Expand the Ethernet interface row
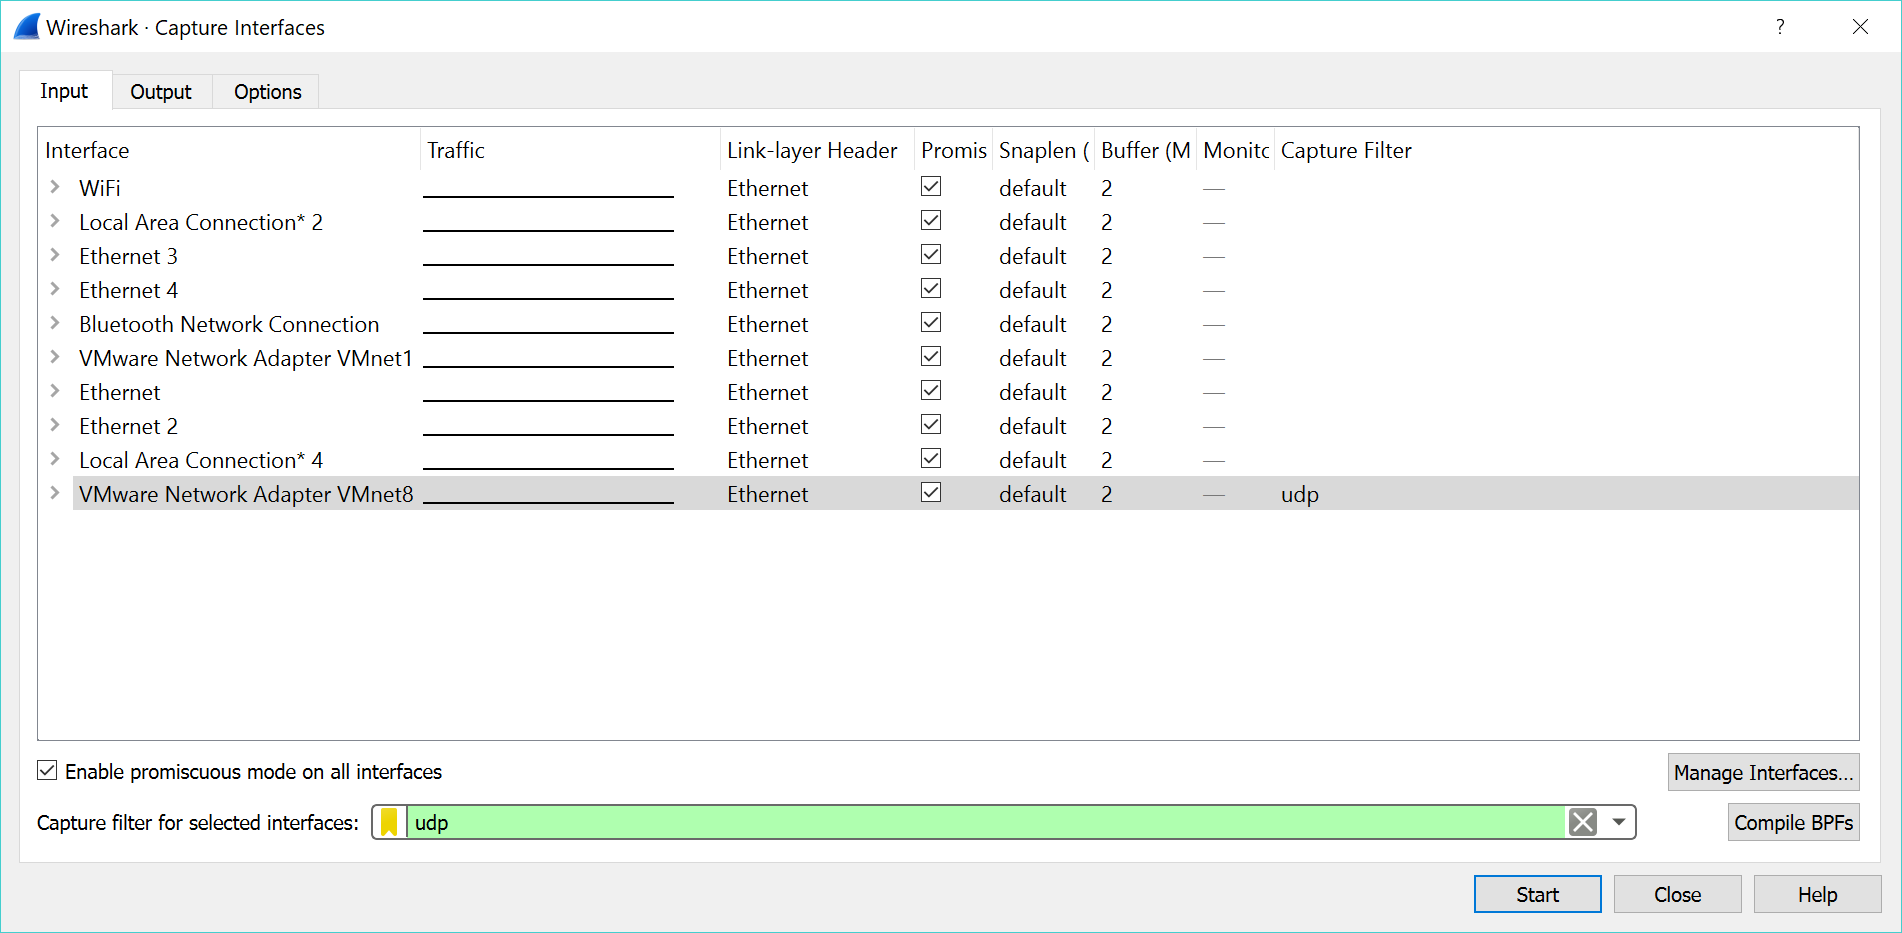This screenshot has height=933, width=1902. tap(55, 391)
